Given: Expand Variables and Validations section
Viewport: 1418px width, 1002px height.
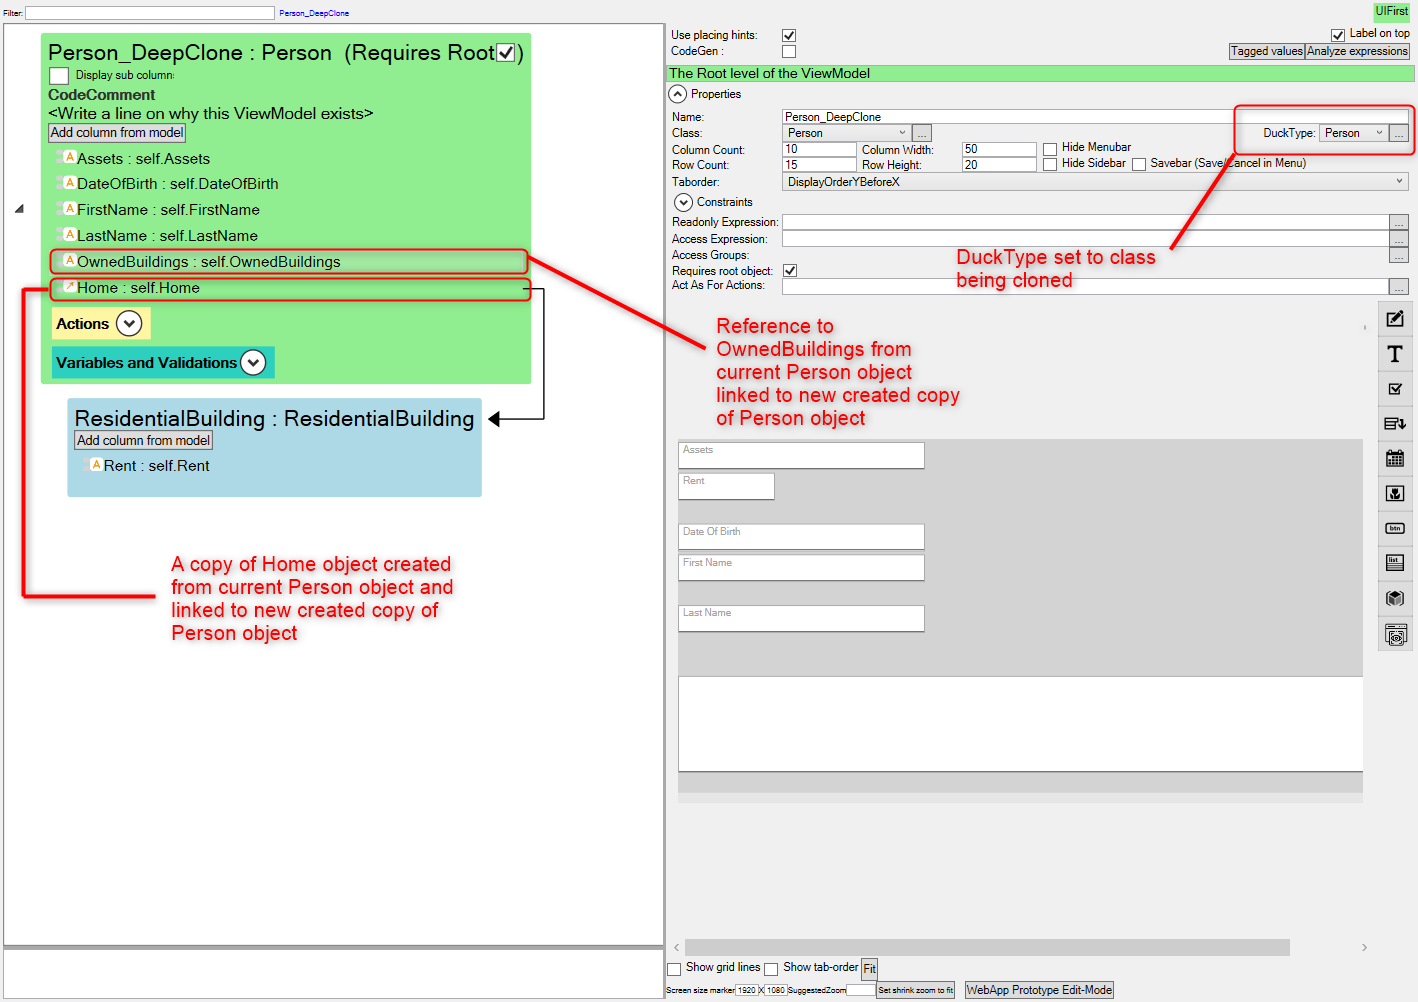Looking at the screenshot, I should click(x=254, y=363).
